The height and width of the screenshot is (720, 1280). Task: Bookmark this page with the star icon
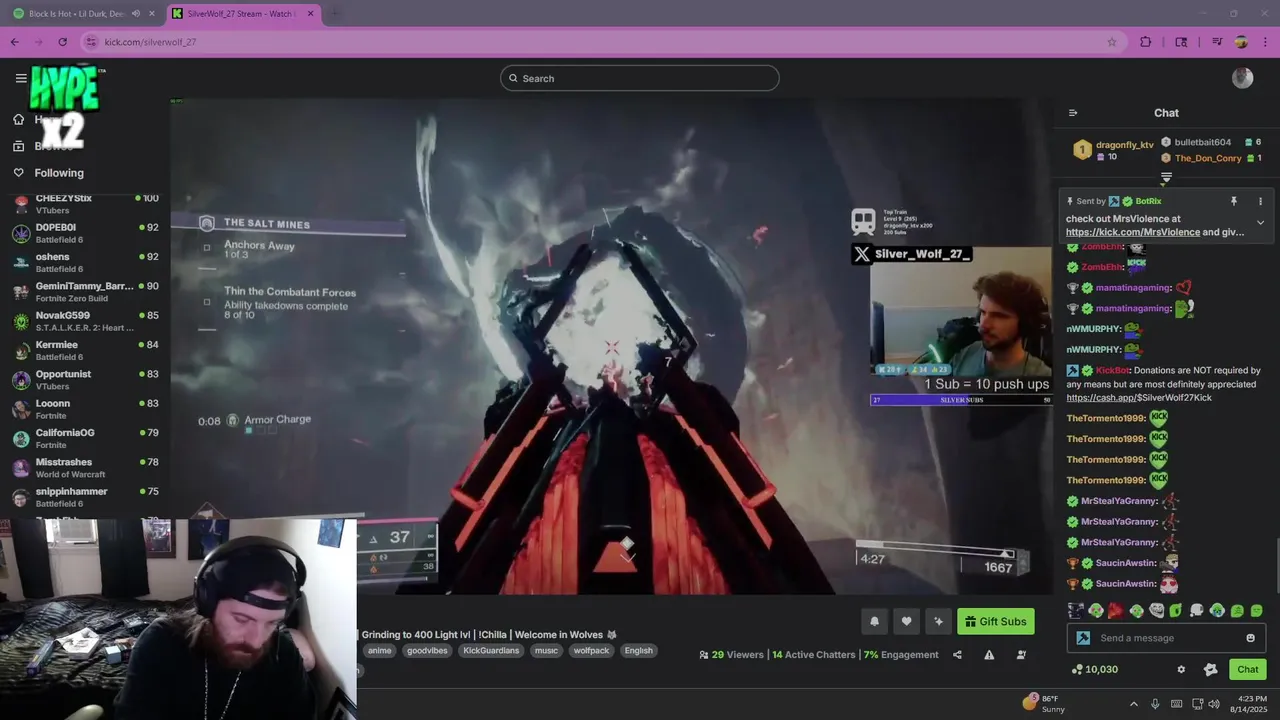[1111, 42]
